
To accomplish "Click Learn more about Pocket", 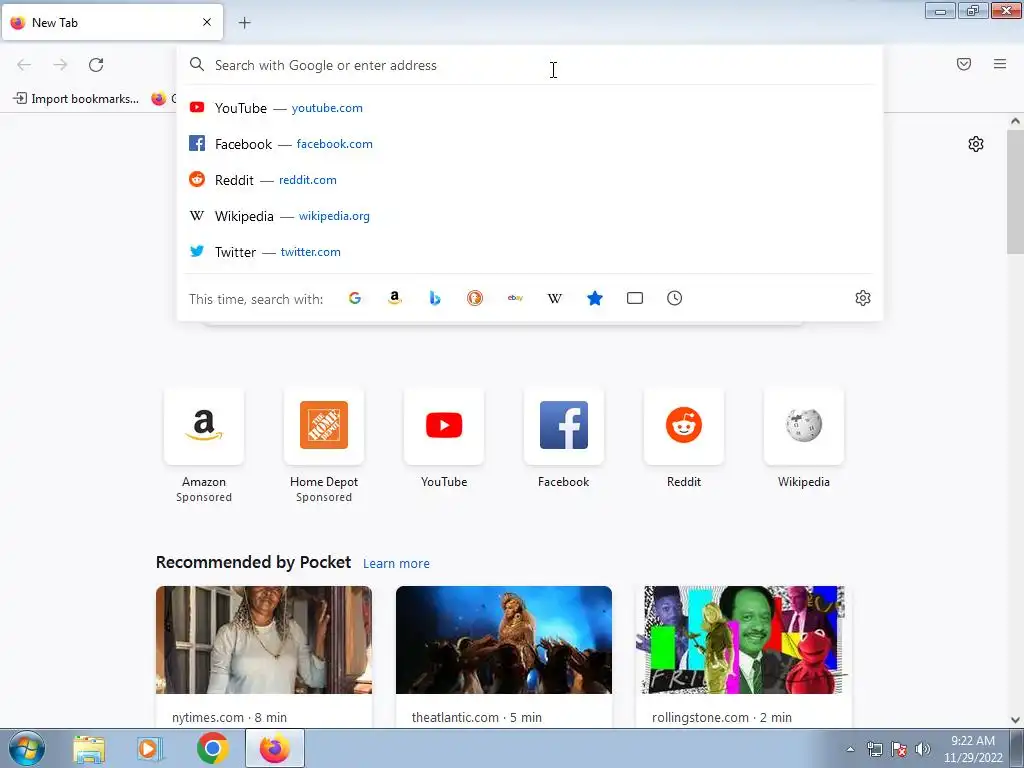I will tap(396, 564).
